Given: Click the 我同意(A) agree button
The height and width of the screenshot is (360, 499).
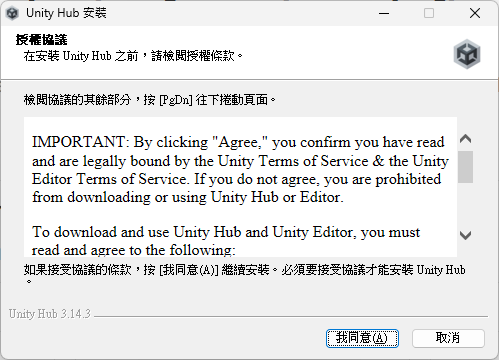Looking at the screenshot, I should click(362, 338).
